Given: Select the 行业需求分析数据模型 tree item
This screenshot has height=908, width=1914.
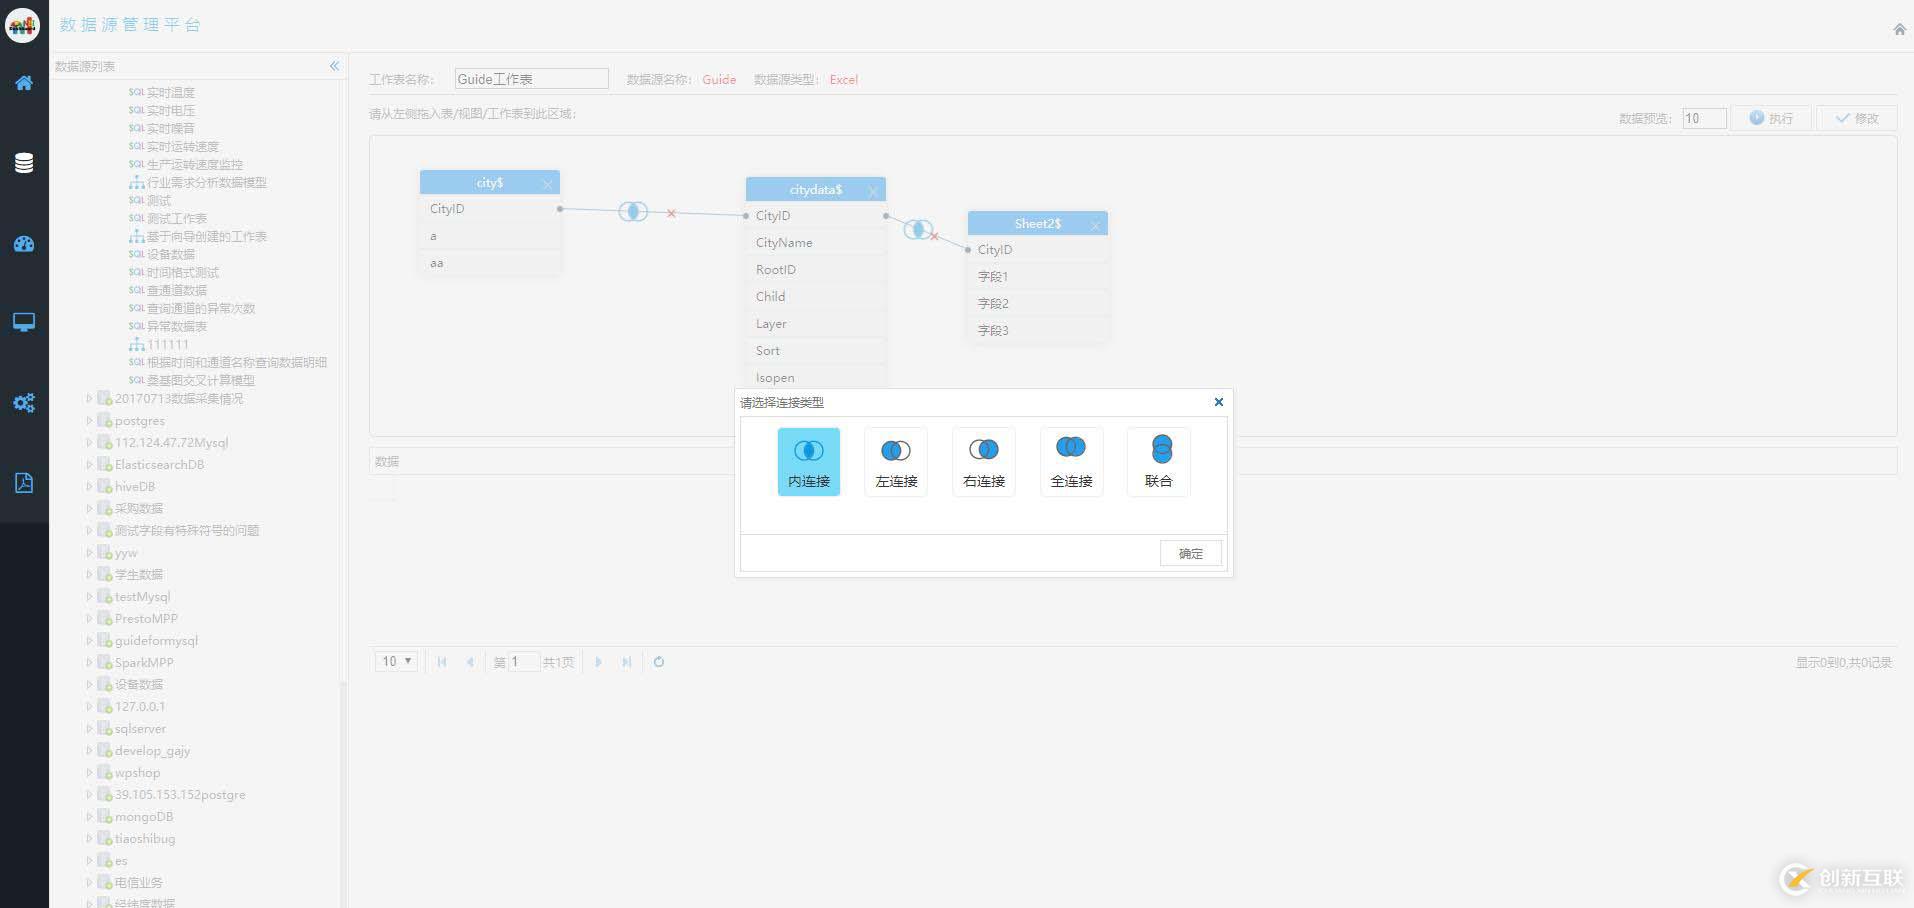Looking at the screenshot, I should coord(207,183).
